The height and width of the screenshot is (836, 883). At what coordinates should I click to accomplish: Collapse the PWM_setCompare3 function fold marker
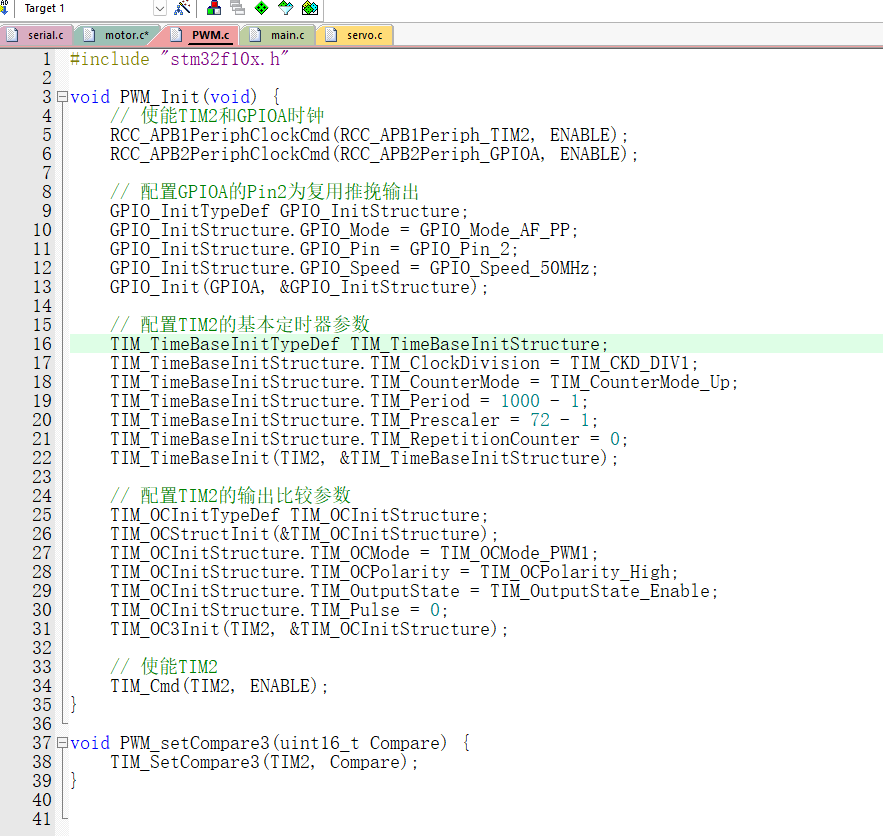tap(63, 743)
